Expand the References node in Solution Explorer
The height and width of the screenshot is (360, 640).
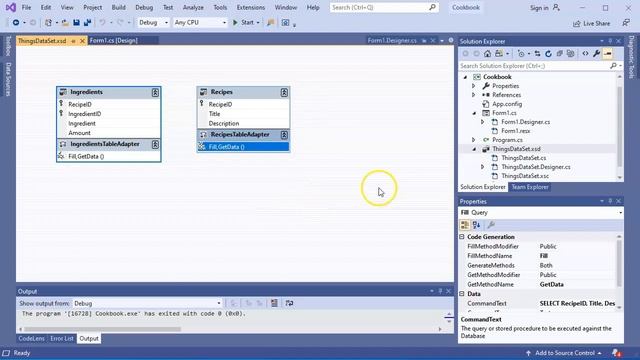473,95
